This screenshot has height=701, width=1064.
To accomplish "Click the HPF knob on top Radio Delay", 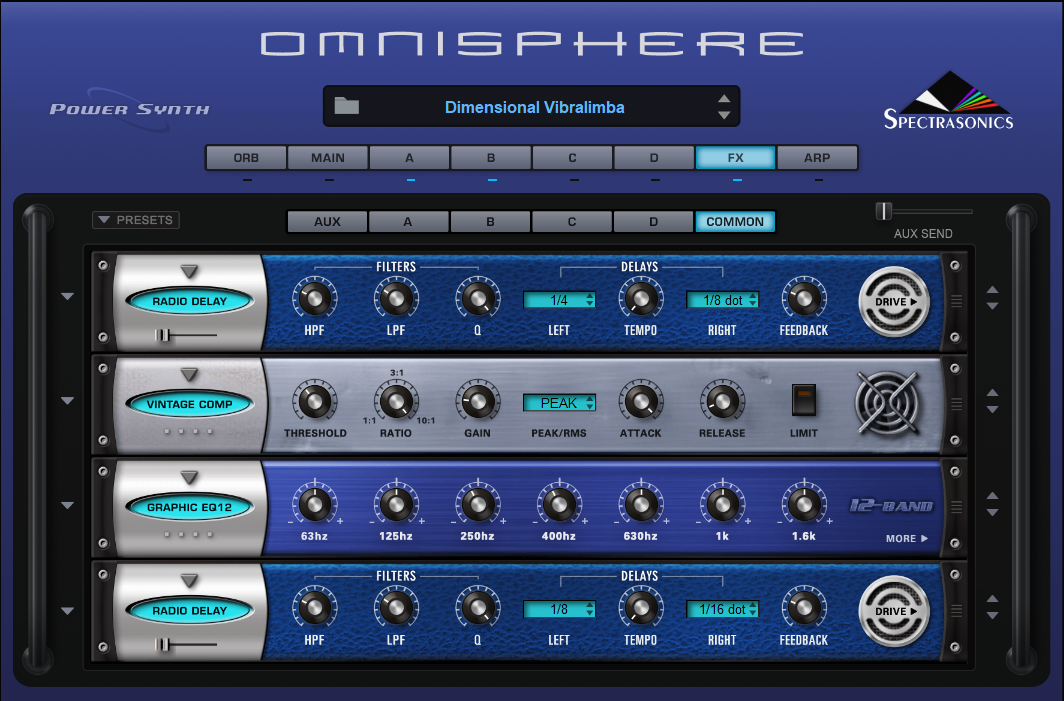I will pyautogui.click(x=314, y=298).
